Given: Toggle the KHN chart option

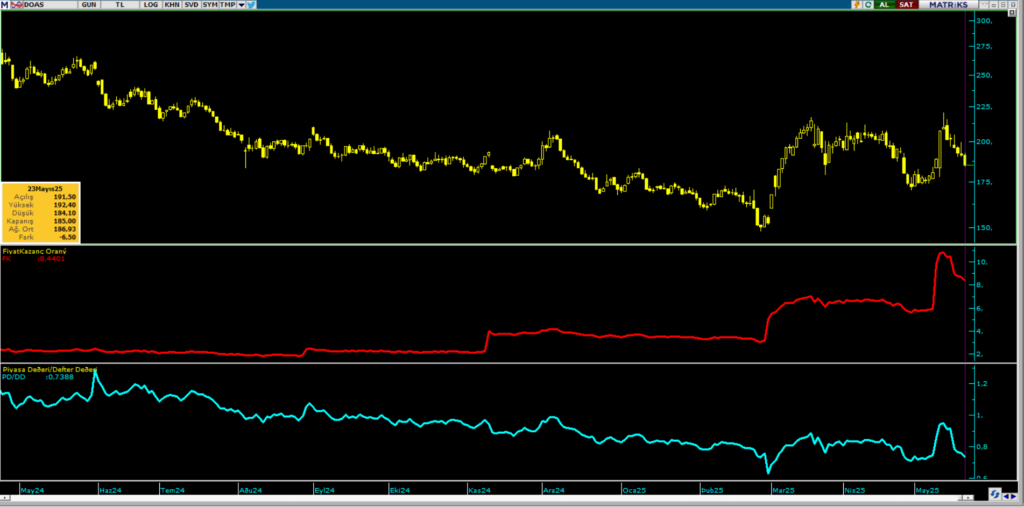Looking at the screenshot, I should [x=172, y=5].
